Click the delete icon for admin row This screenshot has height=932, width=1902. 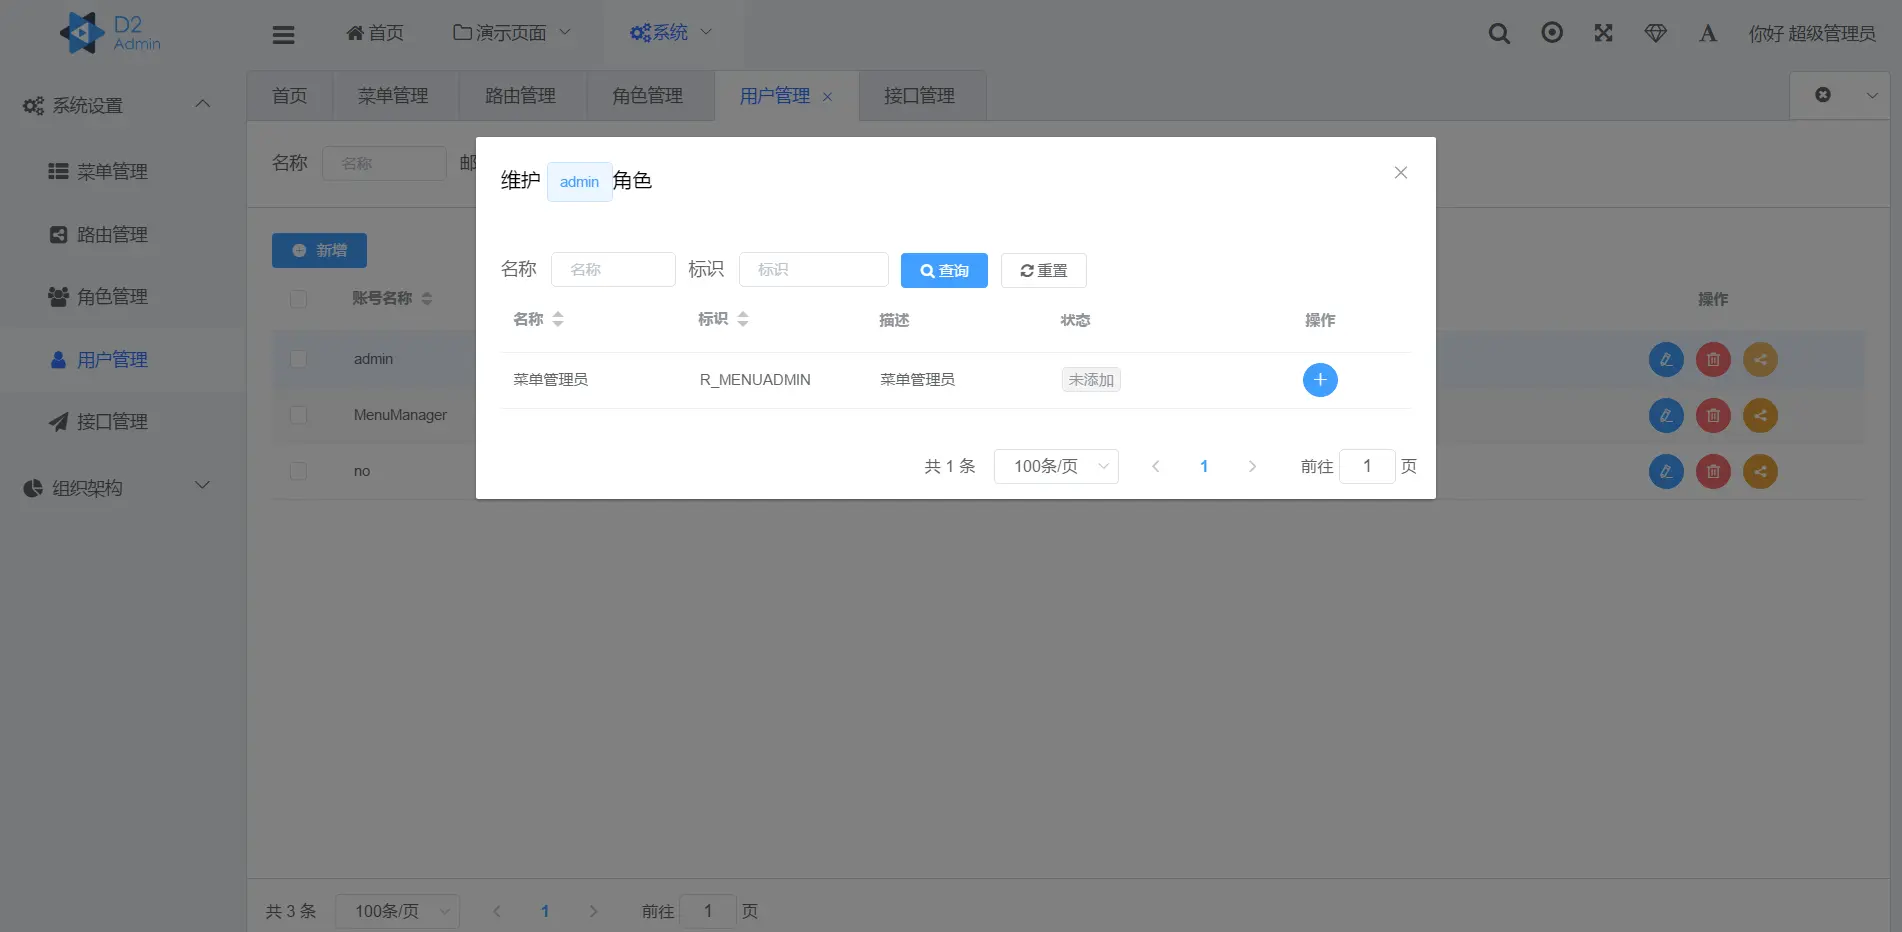1713,360
